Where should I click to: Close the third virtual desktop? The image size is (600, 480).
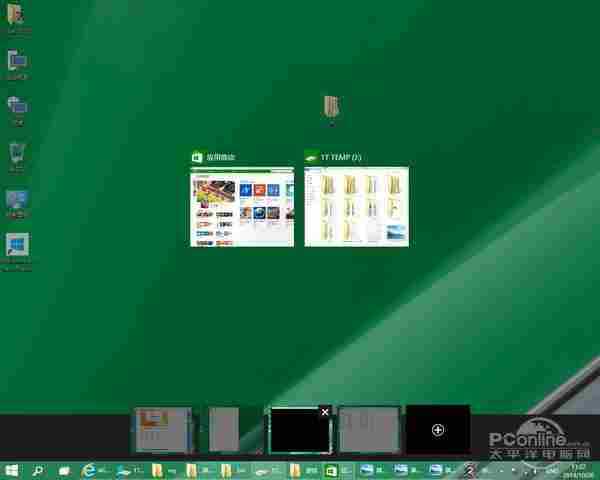[x=324, y=411]
